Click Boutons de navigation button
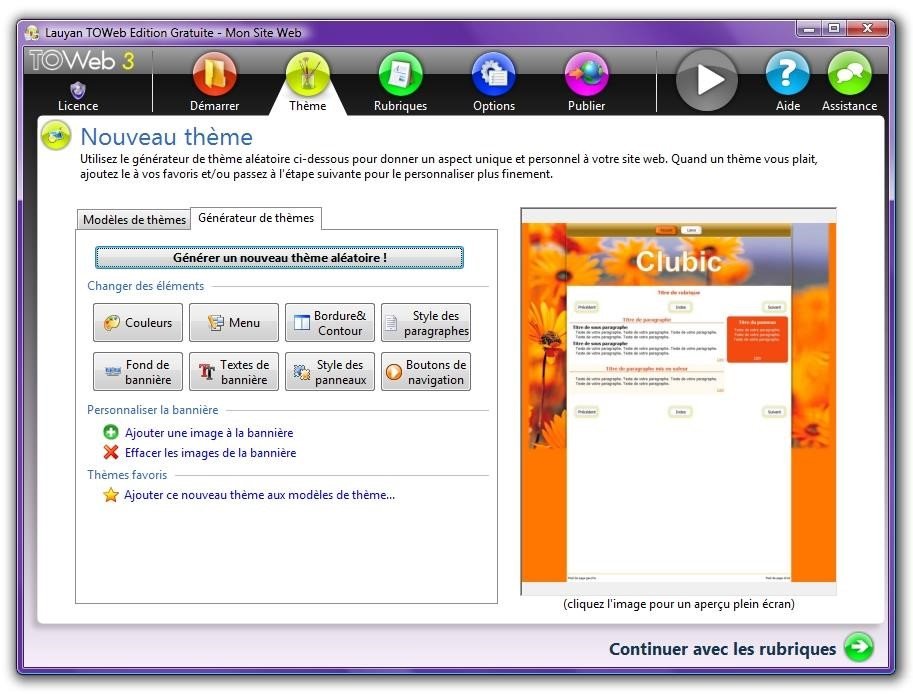 (x=426, y=371)
